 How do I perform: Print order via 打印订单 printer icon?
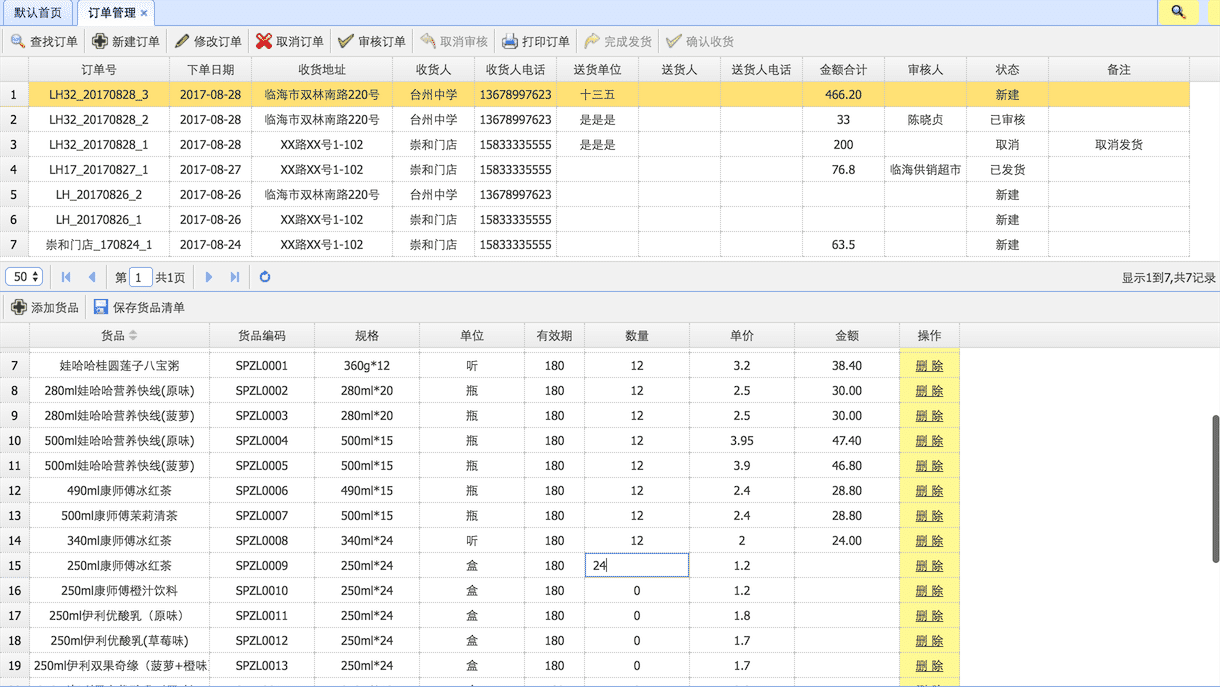[510, 41]
